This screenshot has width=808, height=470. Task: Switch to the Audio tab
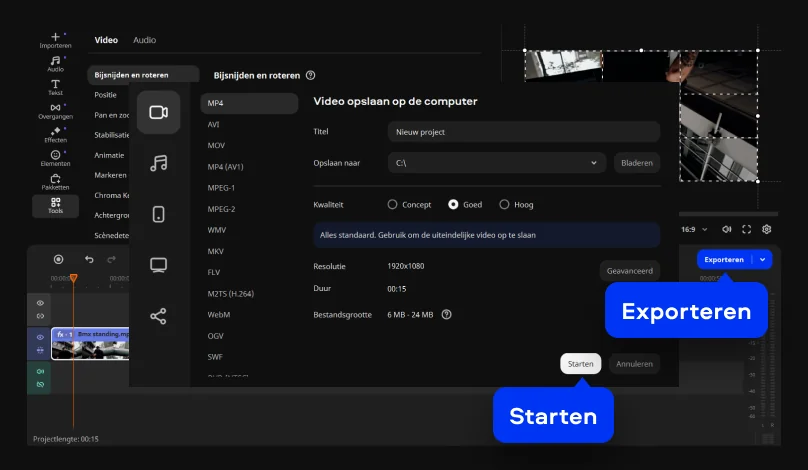pyautogui.click(x=144, y=40)
